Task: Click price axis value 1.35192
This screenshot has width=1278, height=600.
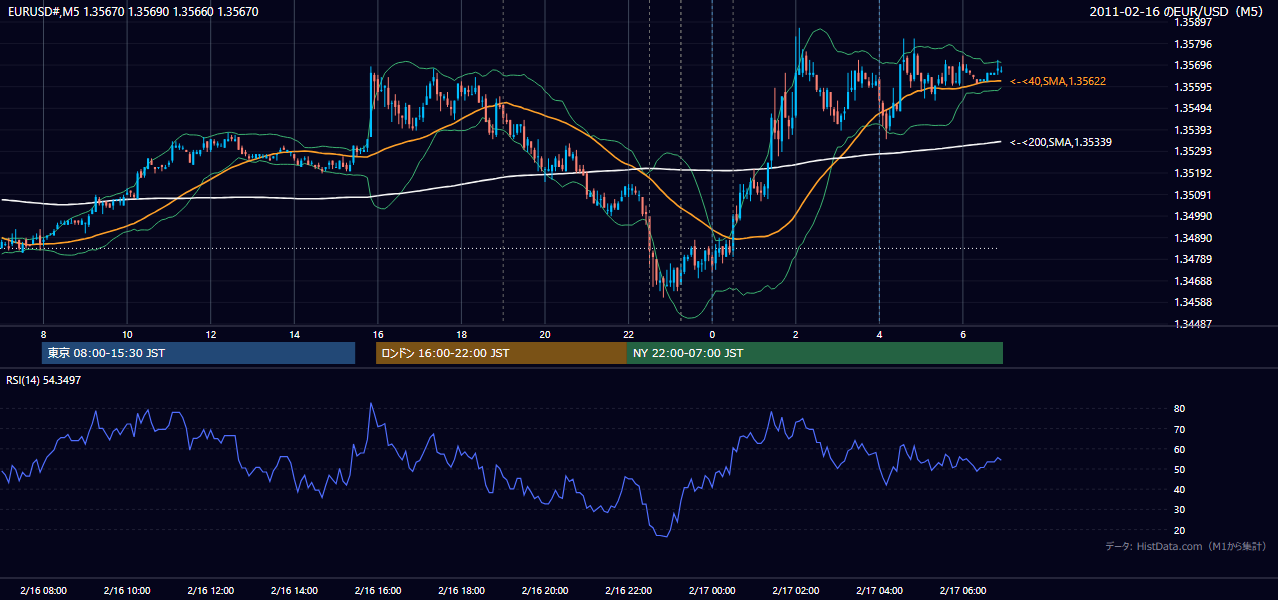Action: click(1193, 173)
